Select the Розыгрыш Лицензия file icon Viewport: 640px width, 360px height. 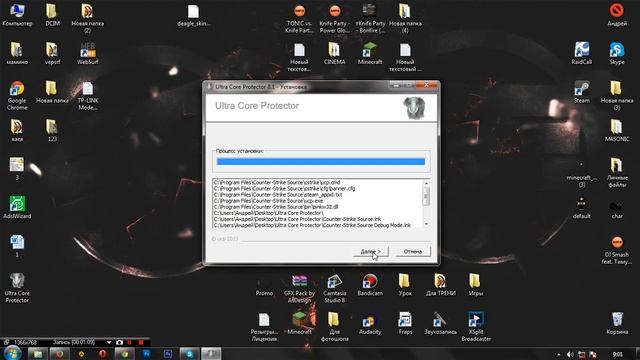point(264,327)
